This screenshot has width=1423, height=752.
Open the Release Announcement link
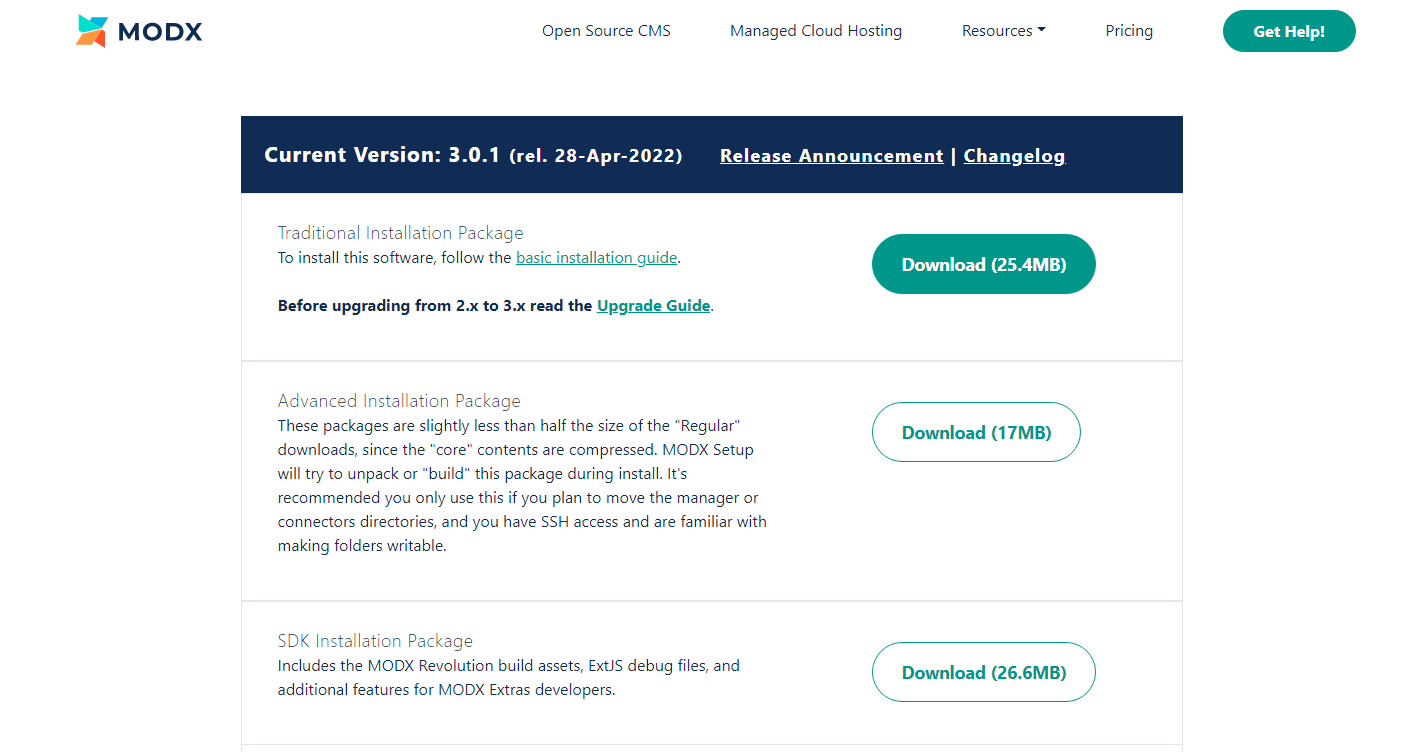[x=832, y=156]
